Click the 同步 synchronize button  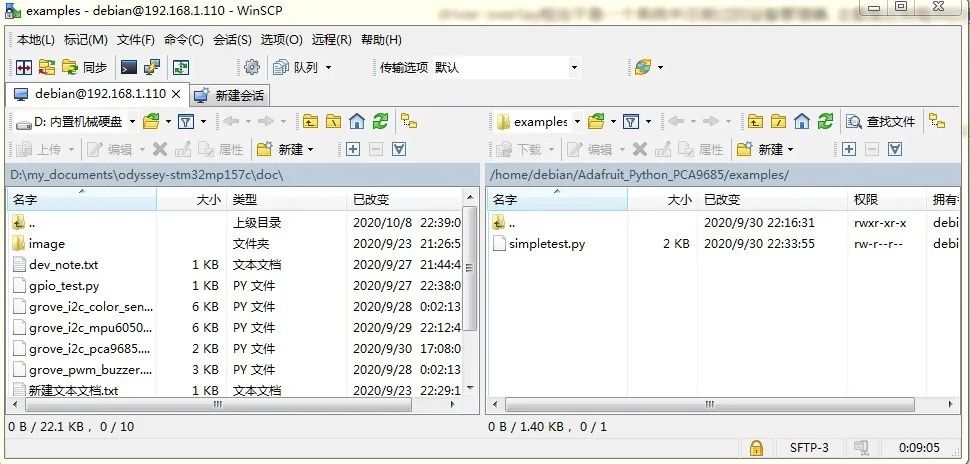pos(85,67)
